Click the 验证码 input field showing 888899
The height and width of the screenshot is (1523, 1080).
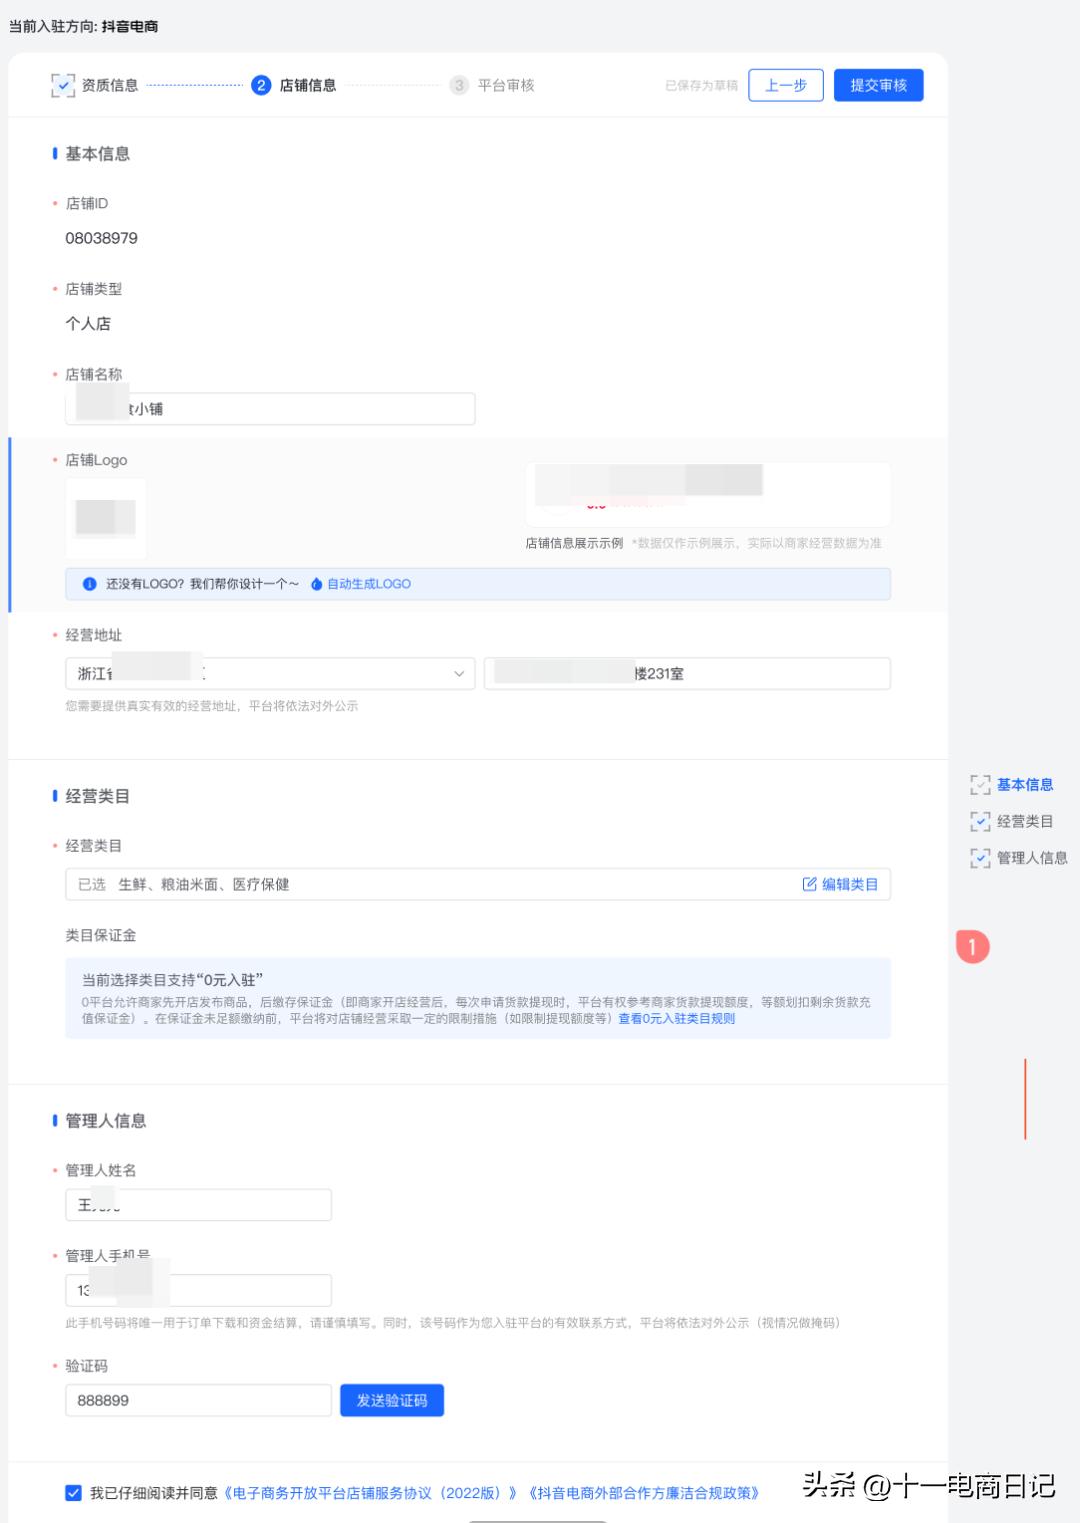[197, 1400]
